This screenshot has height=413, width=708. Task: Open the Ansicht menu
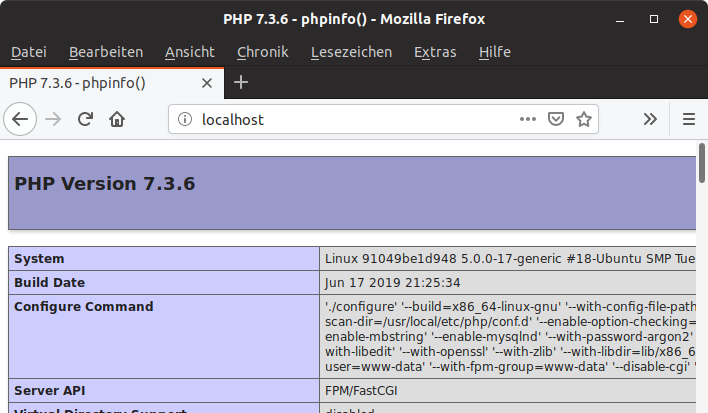[190, 52]
